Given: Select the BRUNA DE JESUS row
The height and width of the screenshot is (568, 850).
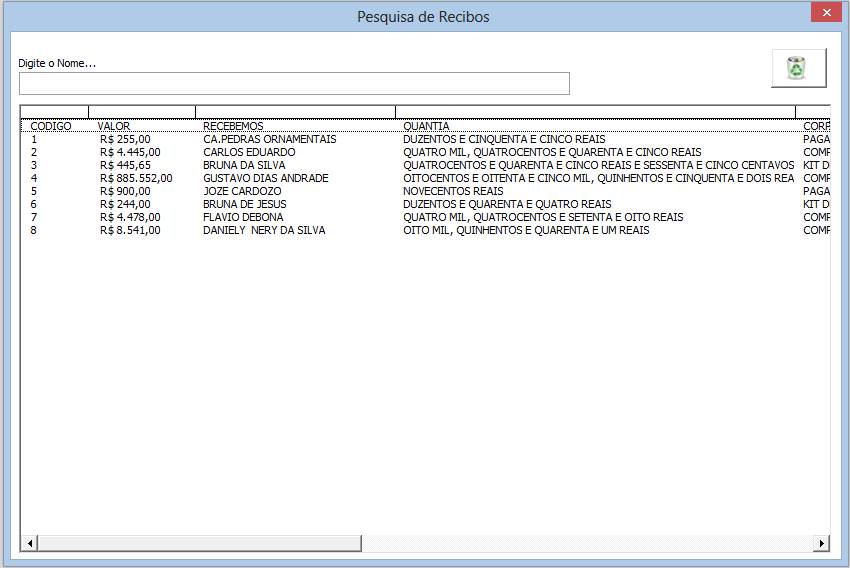Looking at the screenshot, I should 426,204.
